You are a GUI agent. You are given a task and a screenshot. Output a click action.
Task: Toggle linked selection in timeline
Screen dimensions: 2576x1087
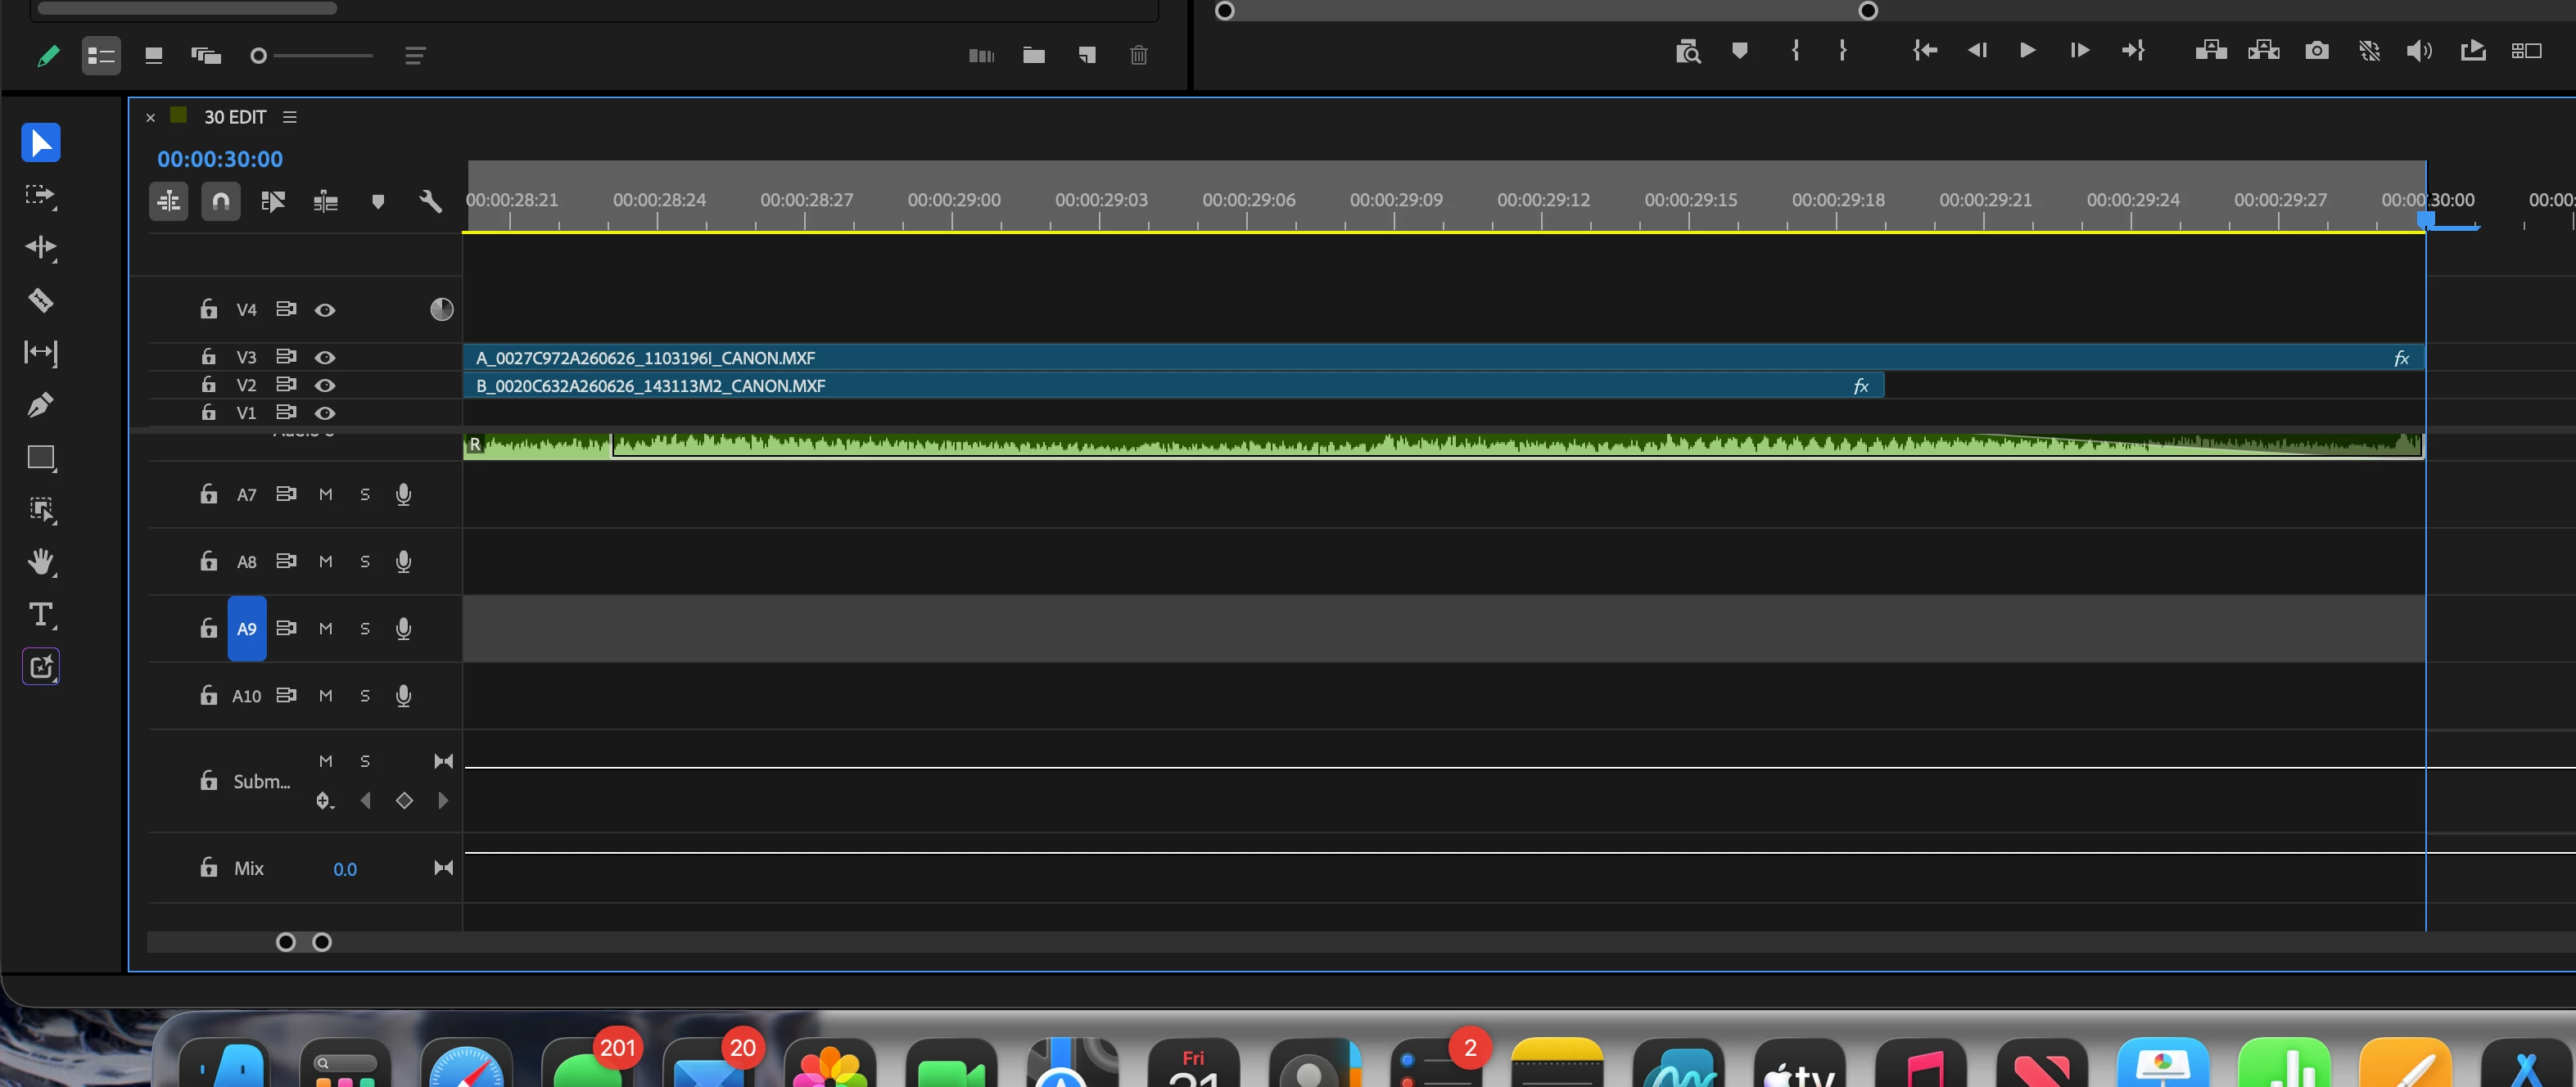273,202
